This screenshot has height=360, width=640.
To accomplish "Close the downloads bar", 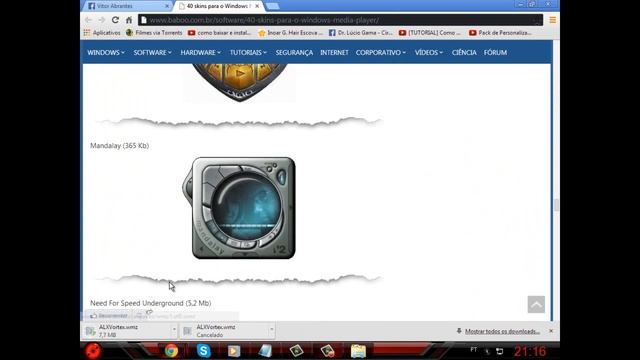I will pyautogui.click(x=551, y=331).
